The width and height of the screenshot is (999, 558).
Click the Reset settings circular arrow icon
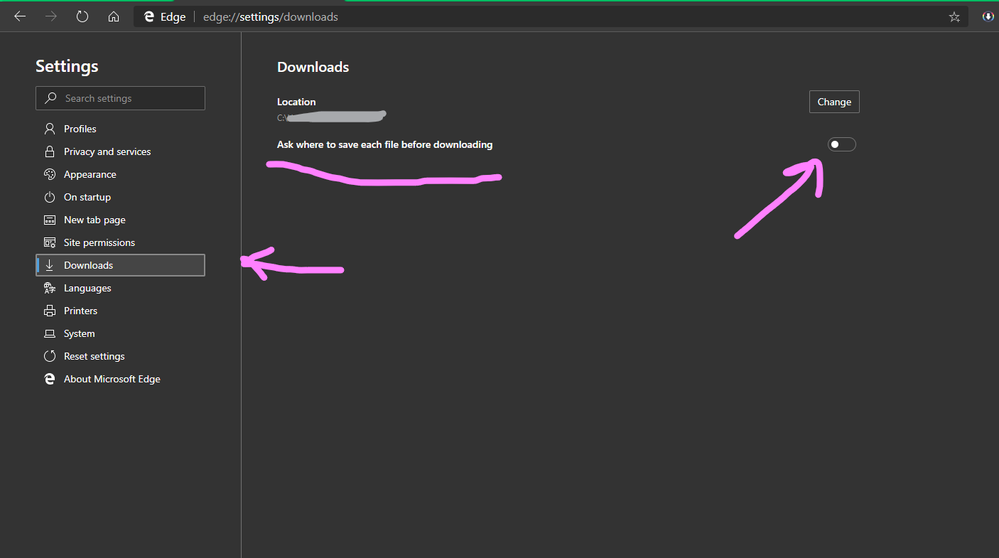point(50,356)
